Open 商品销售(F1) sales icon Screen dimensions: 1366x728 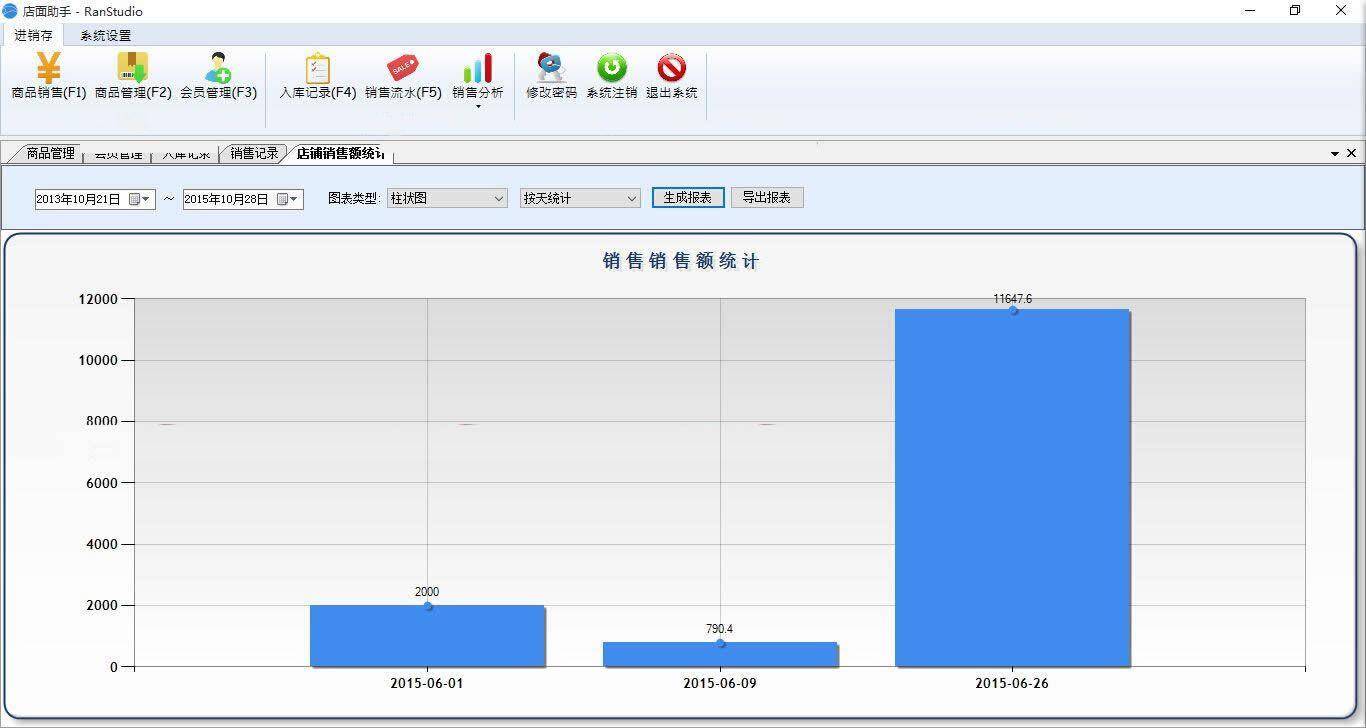point(48,76)
